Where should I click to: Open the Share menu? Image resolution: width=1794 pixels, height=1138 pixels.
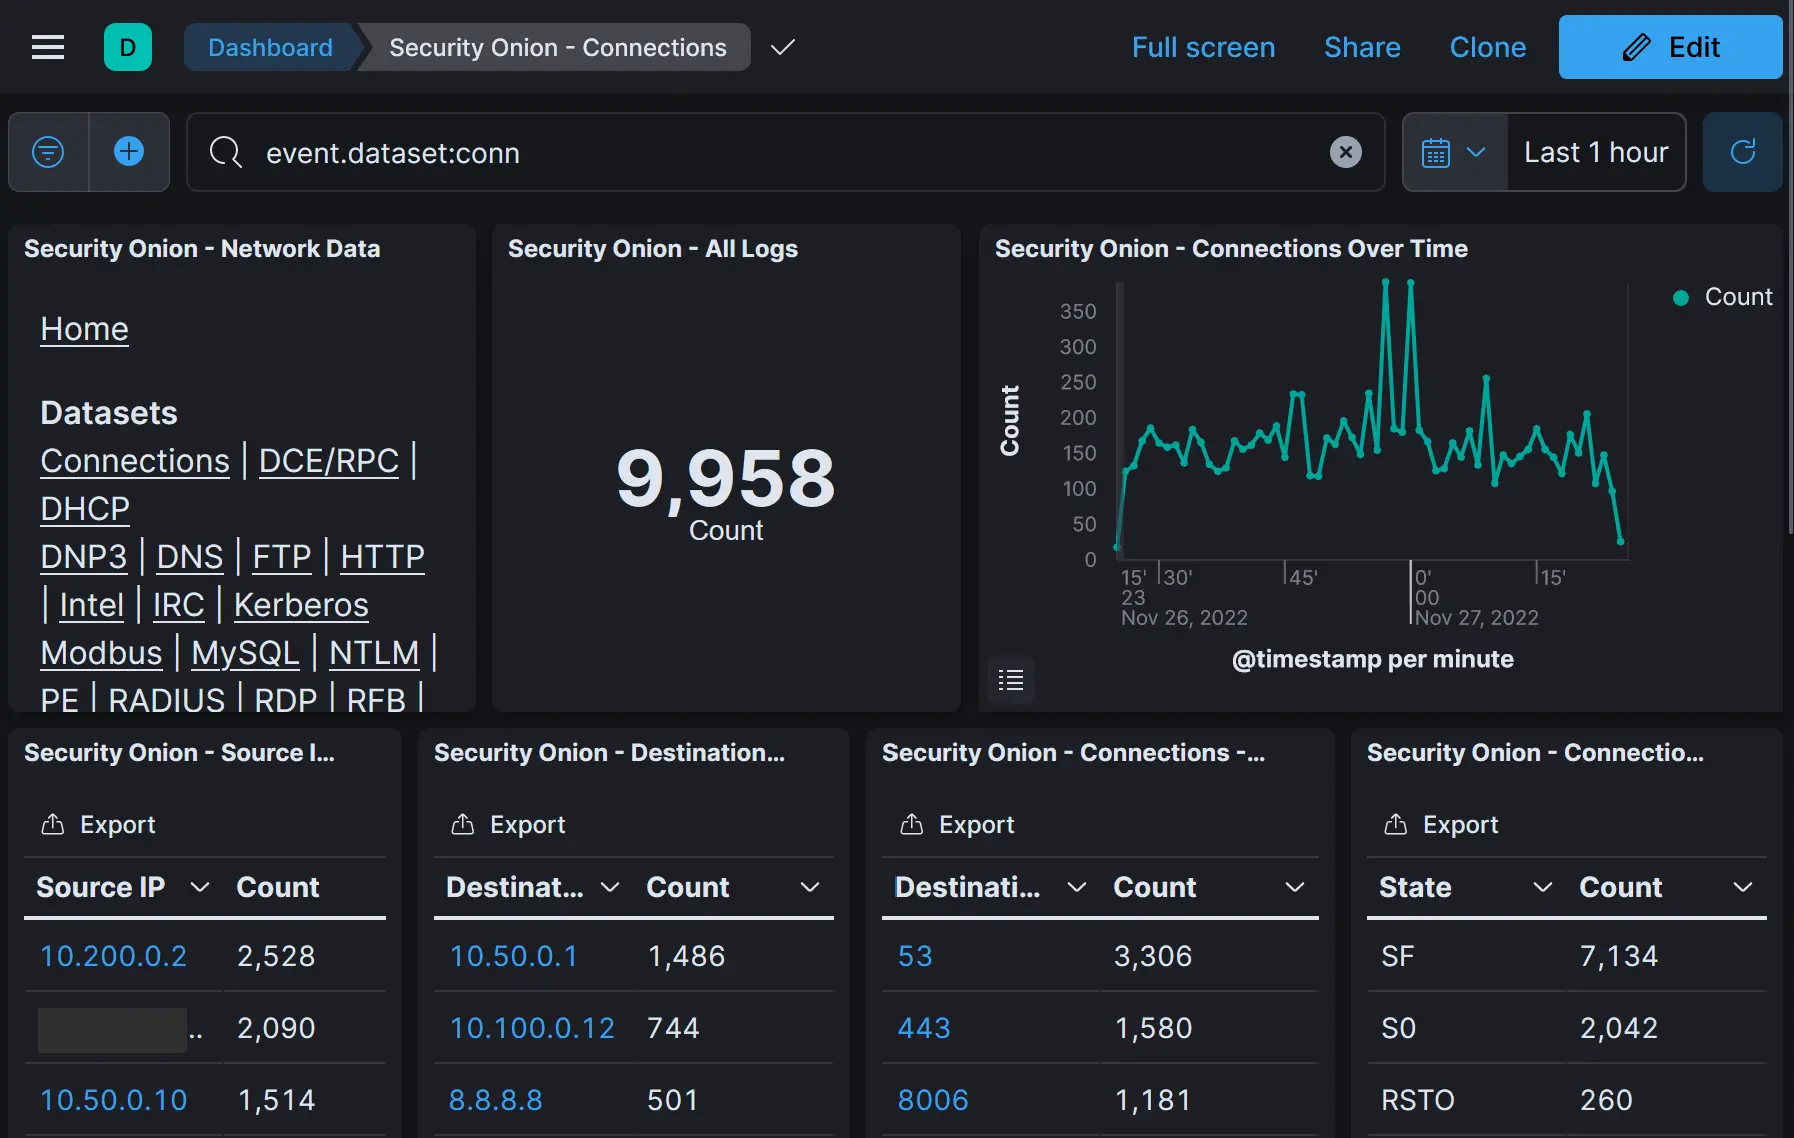click(1362, 47)
